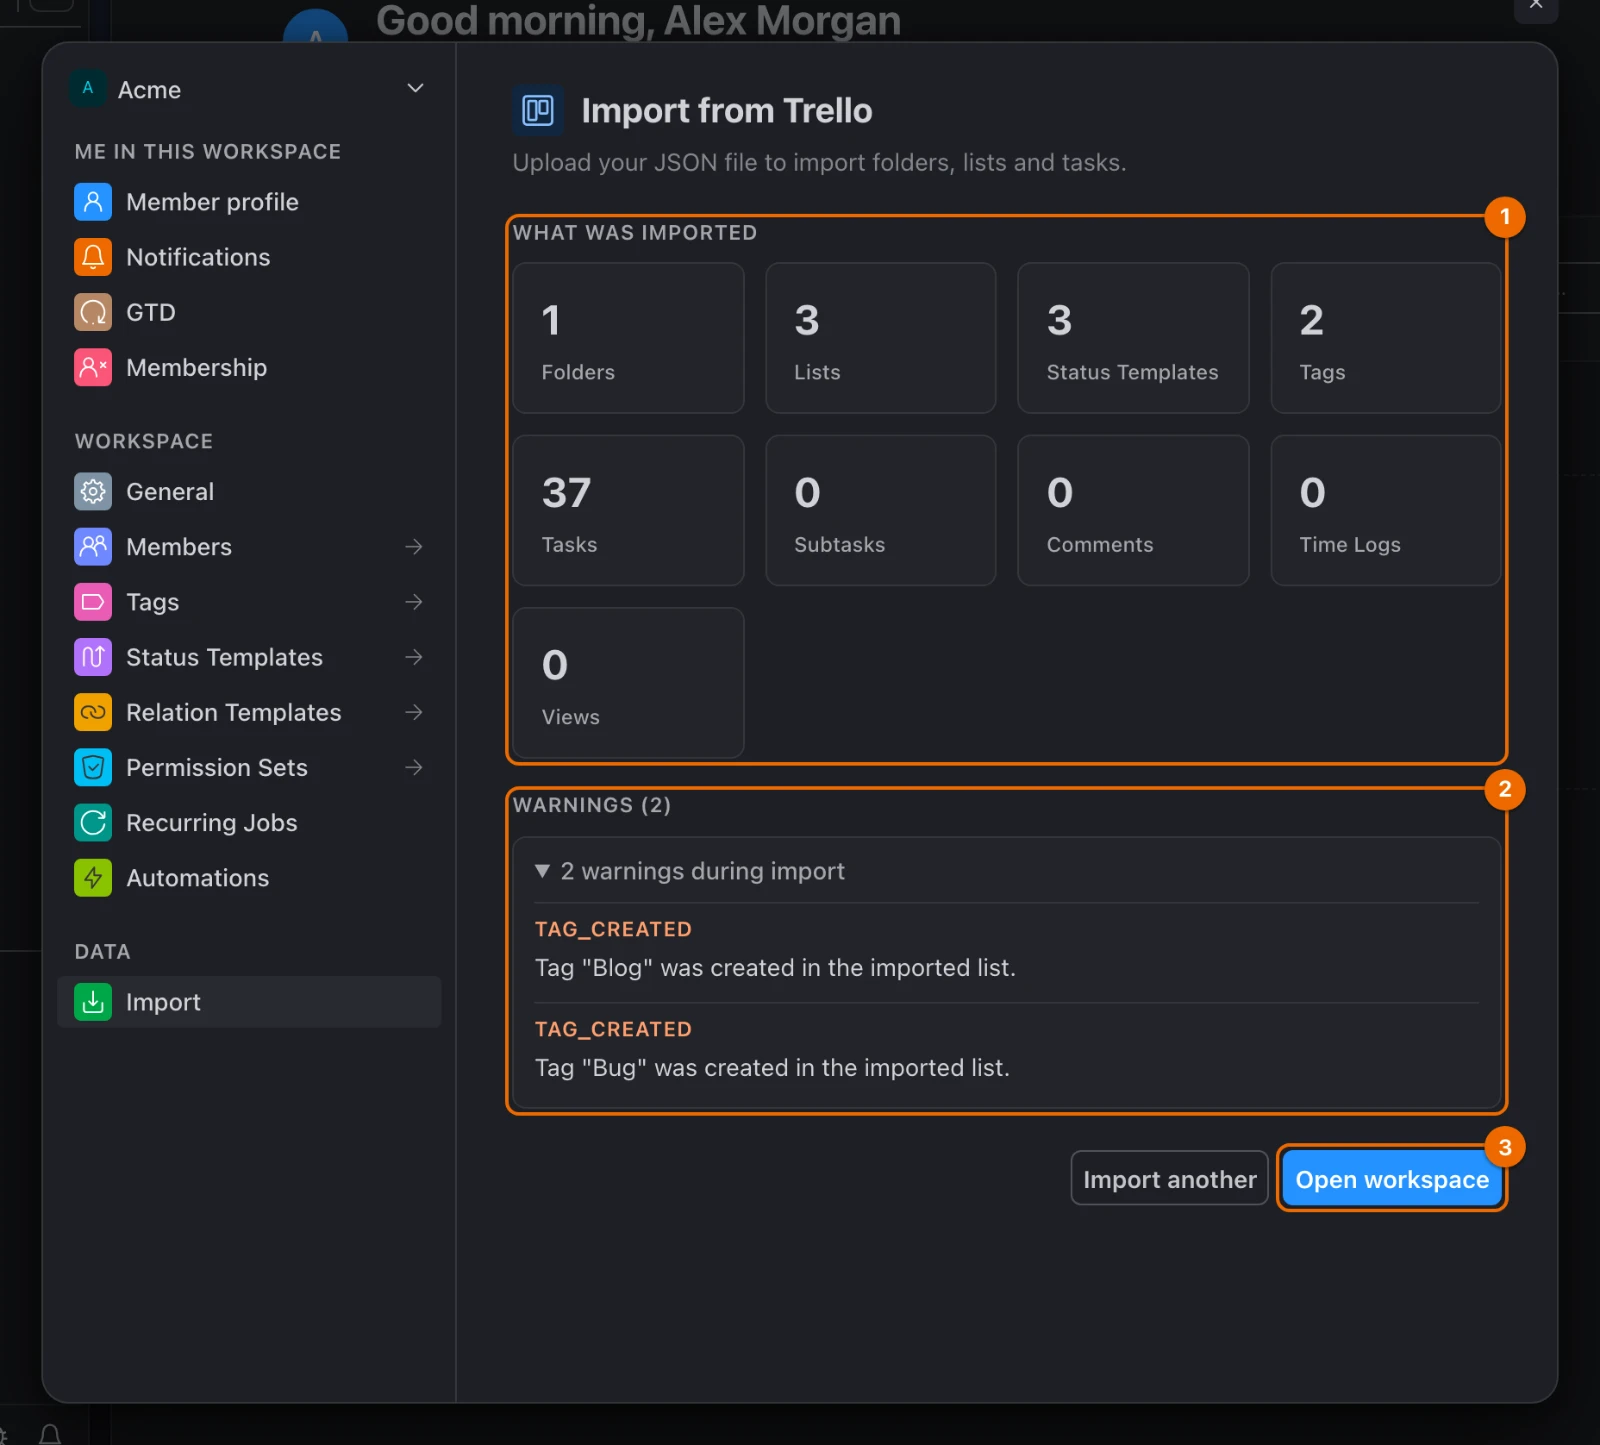The height and width of the screenshot is (1445, 1600).
Task: Click the pink Tags label icon
Action: 93,602
